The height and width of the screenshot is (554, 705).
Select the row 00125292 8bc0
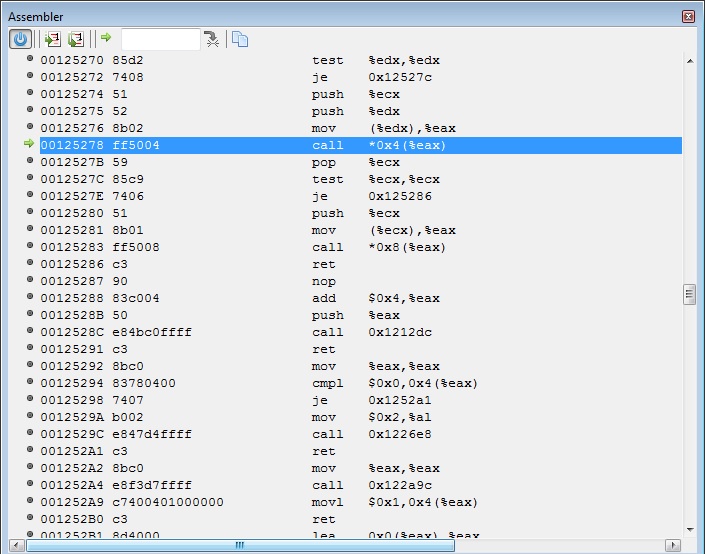[361, 366]
